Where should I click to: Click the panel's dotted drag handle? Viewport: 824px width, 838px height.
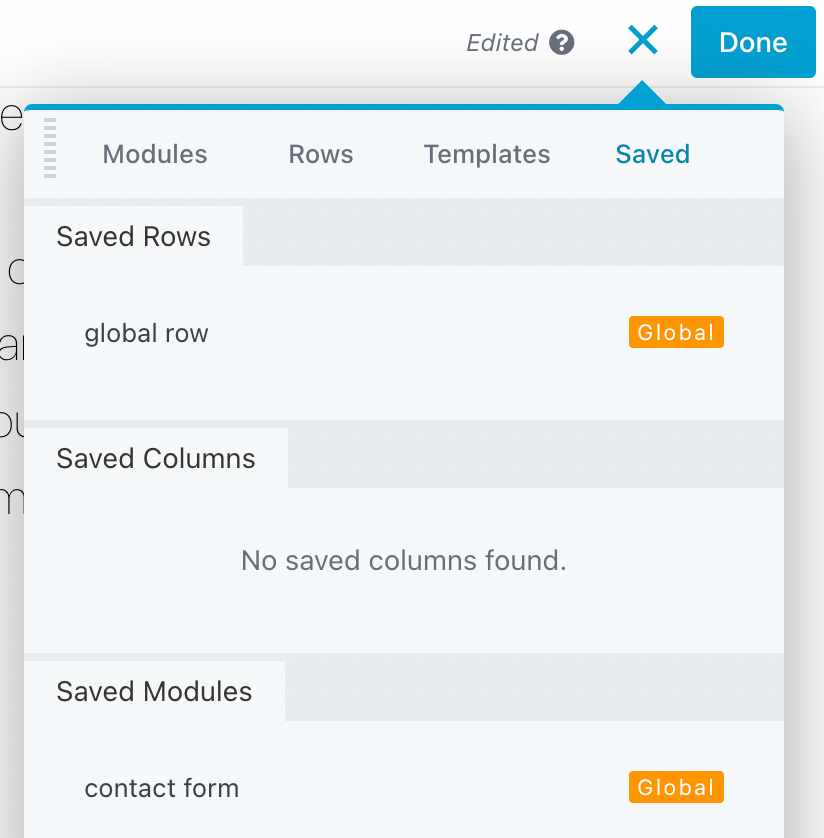point(50,148)
